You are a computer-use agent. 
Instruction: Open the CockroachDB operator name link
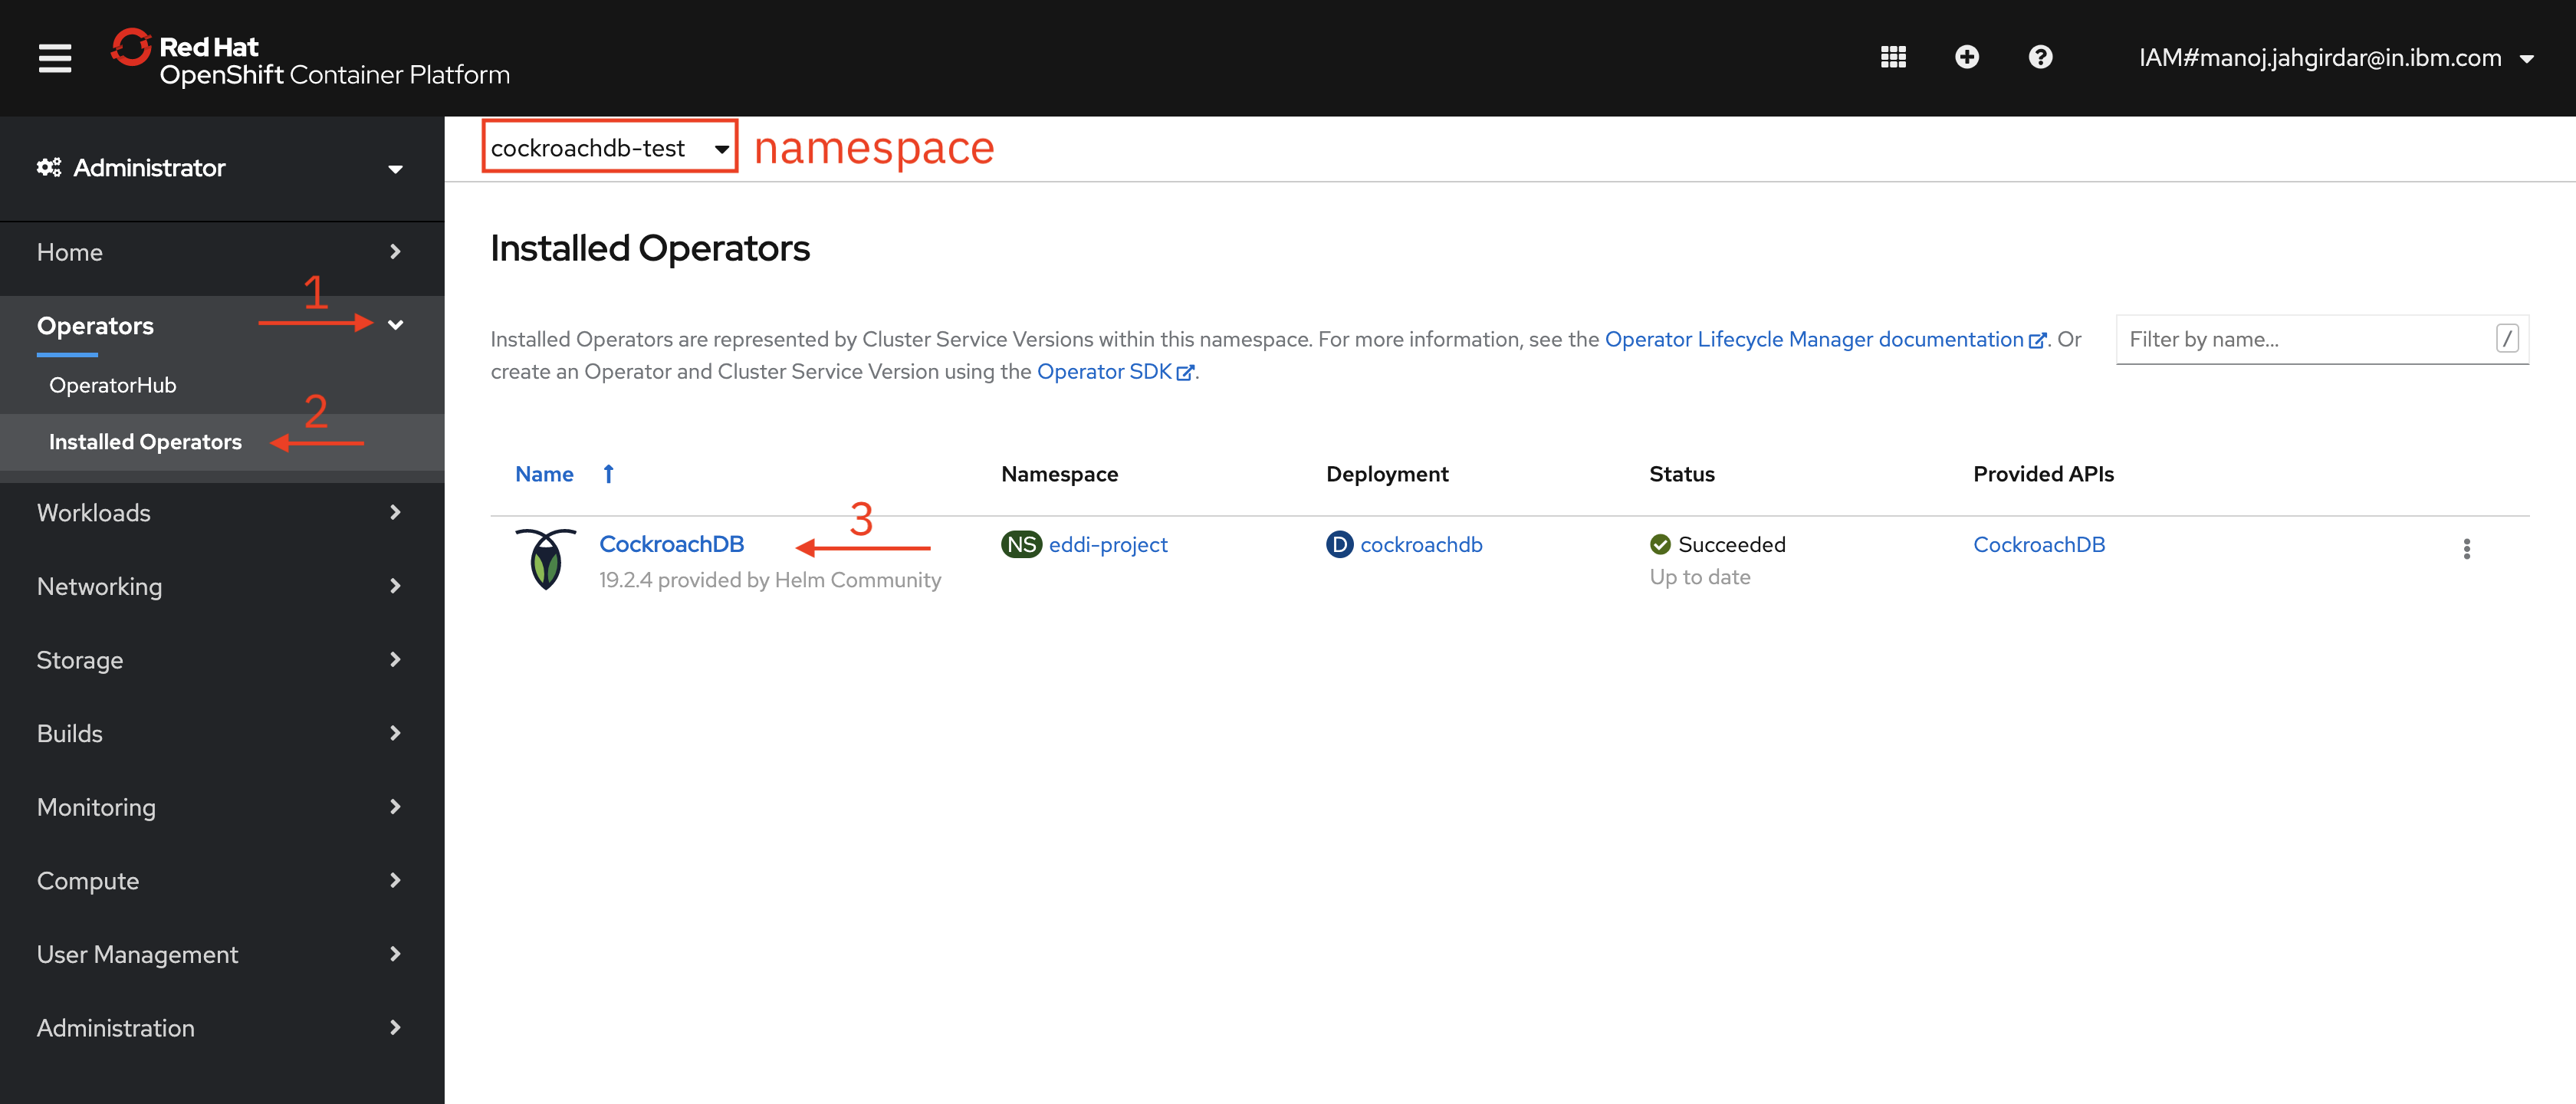tap(671, 544)
